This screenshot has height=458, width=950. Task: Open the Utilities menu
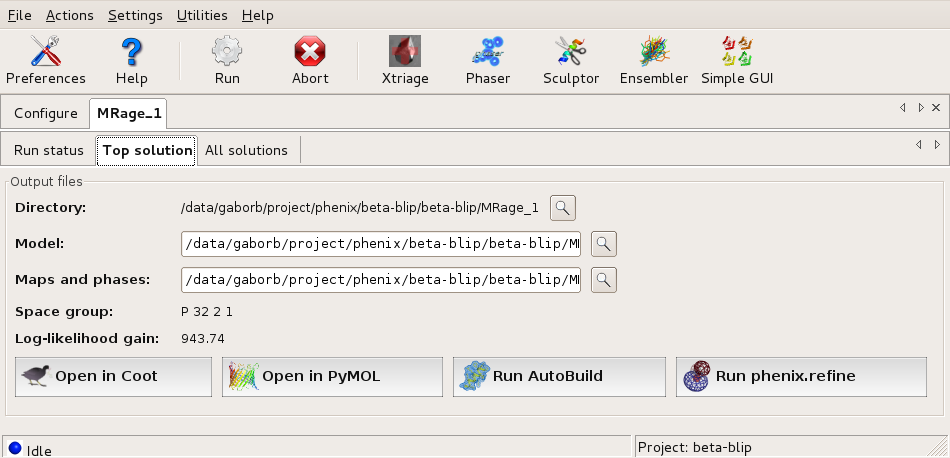point(201,15)
